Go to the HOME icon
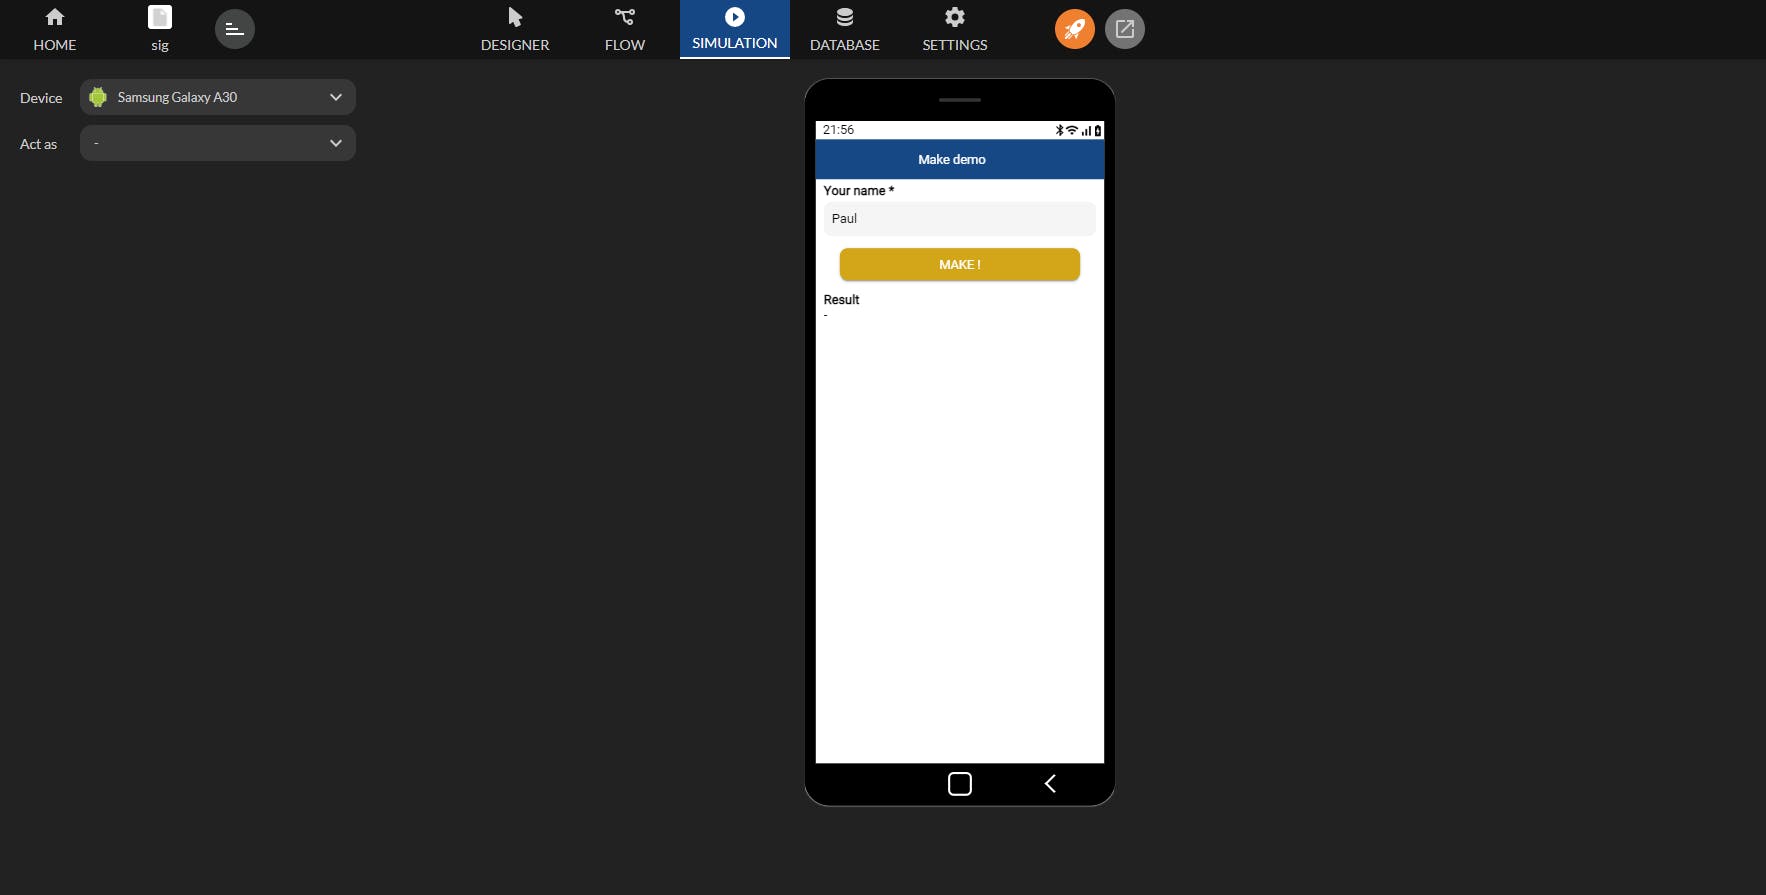Screen dimensions: 1766x895 pyautogui.click(x=55, y=17)
